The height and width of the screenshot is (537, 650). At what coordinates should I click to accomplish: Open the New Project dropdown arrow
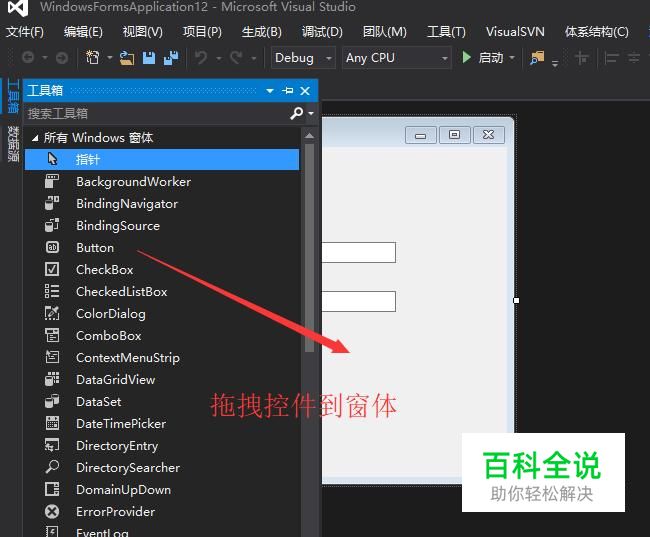(x=110, y=57)
